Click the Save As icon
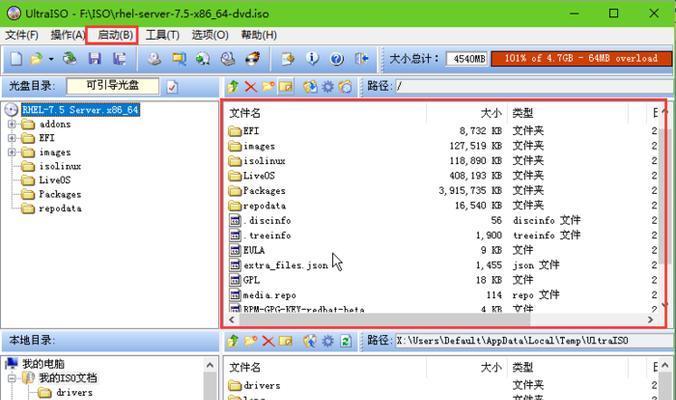Viewport: 676px width, 400px height. pos(119,59)
